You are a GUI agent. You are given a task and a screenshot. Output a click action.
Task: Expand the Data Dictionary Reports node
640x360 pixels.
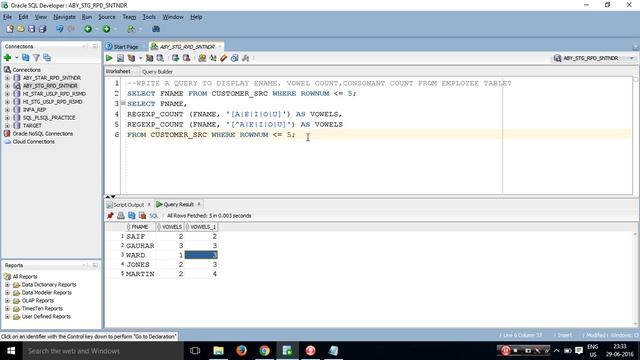point(7,284)
